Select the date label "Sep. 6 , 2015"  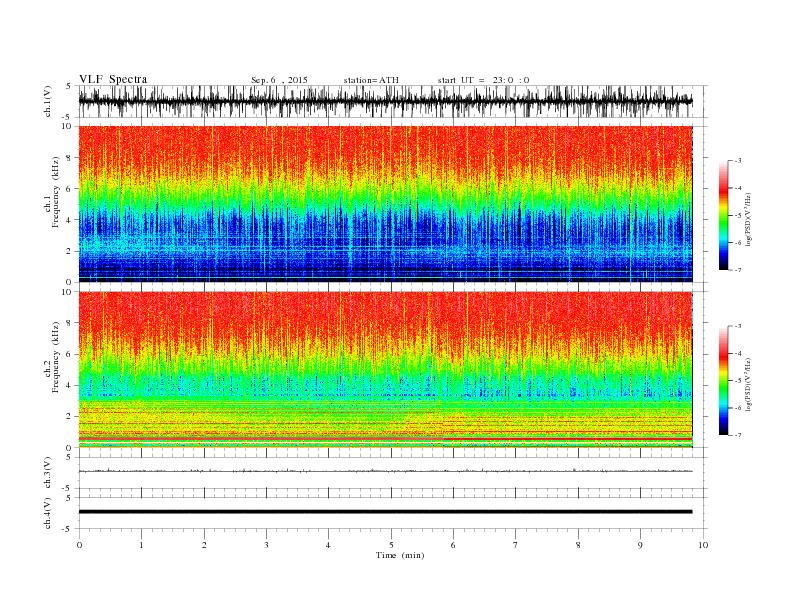coord(279,80)
